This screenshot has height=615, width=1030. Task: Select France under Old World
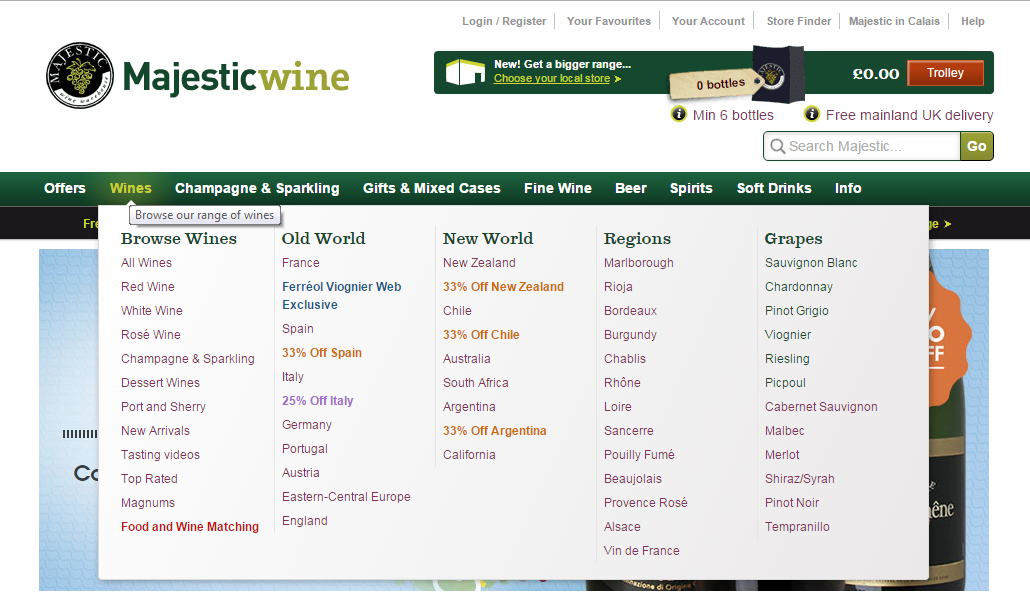301,263
